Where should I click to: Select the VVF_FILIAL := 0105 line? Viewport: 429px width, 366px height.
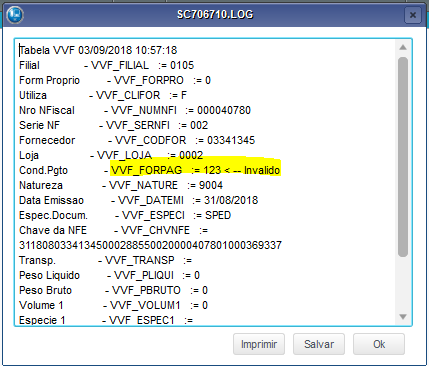point(106,65)
